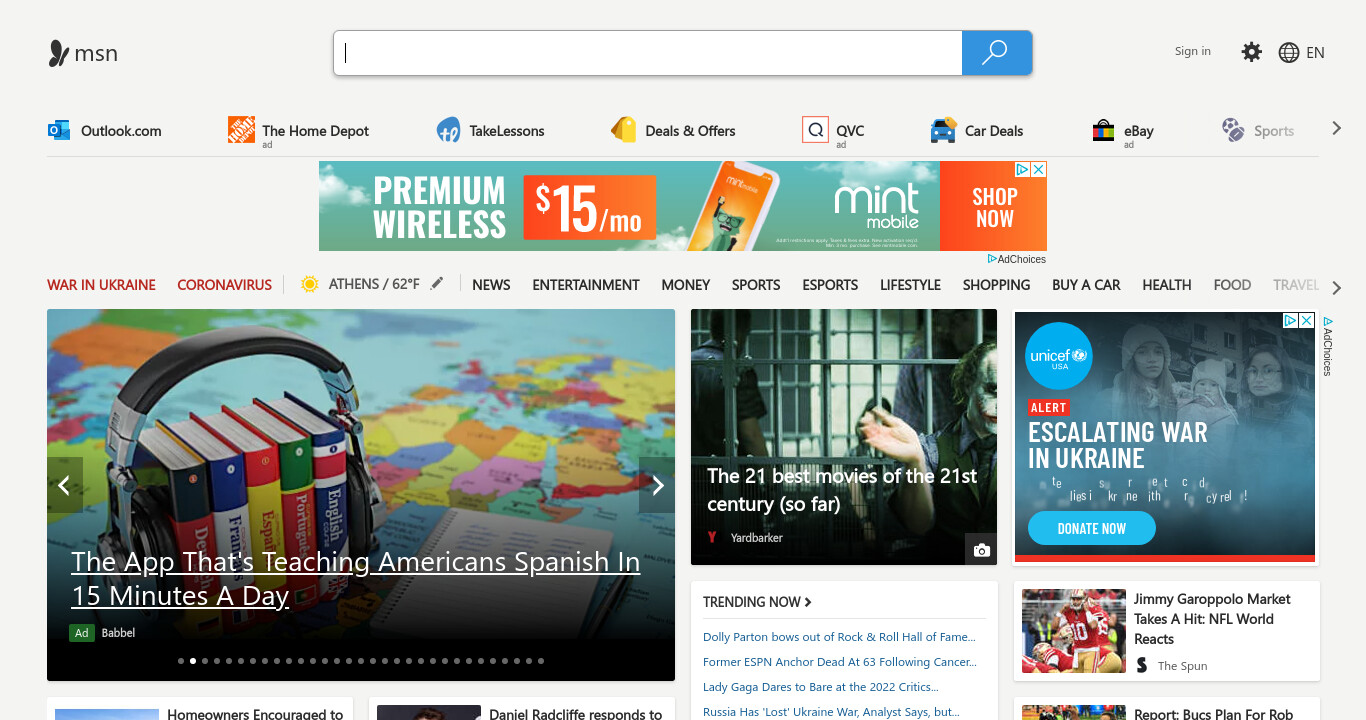The image size is (1366, 720).
Task: Click the blue search magnifier button
Action: point(996,53)
